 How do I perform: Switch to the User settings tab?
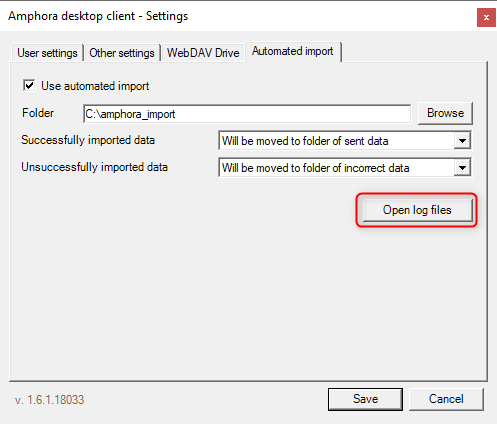(47, 53)
